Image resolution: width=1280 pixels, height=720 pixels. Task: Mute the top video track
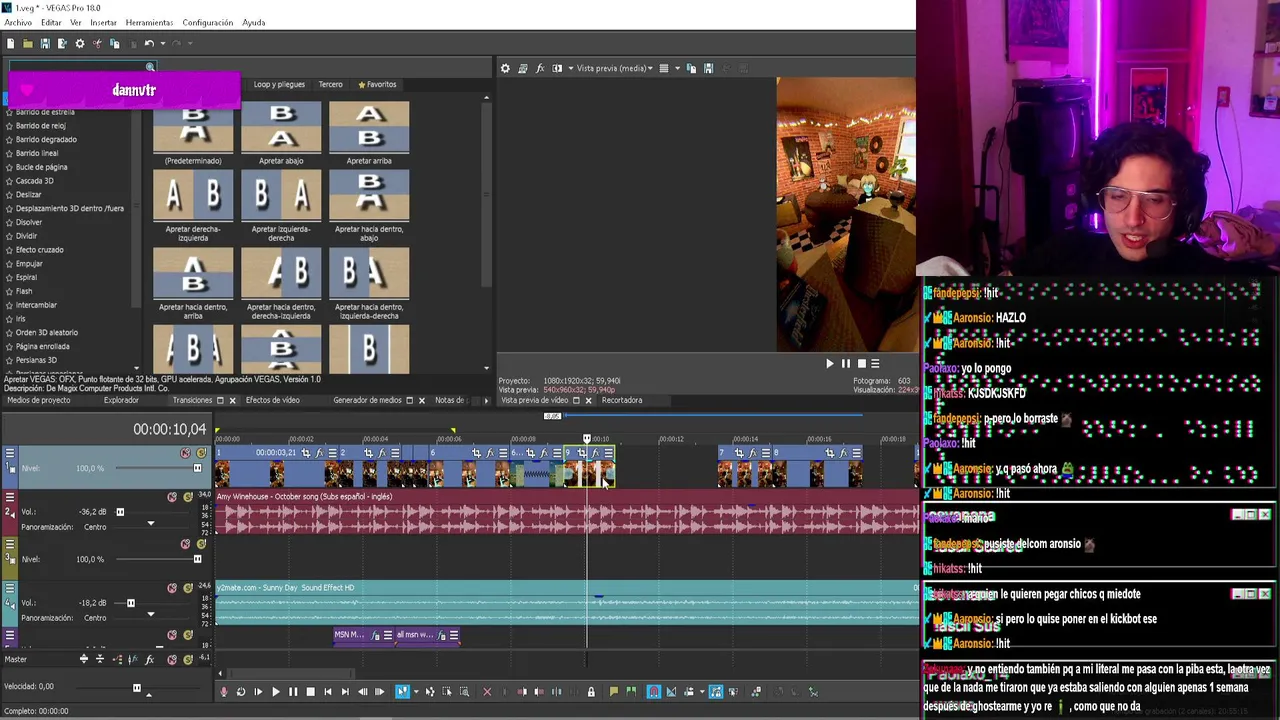point(185,453)
